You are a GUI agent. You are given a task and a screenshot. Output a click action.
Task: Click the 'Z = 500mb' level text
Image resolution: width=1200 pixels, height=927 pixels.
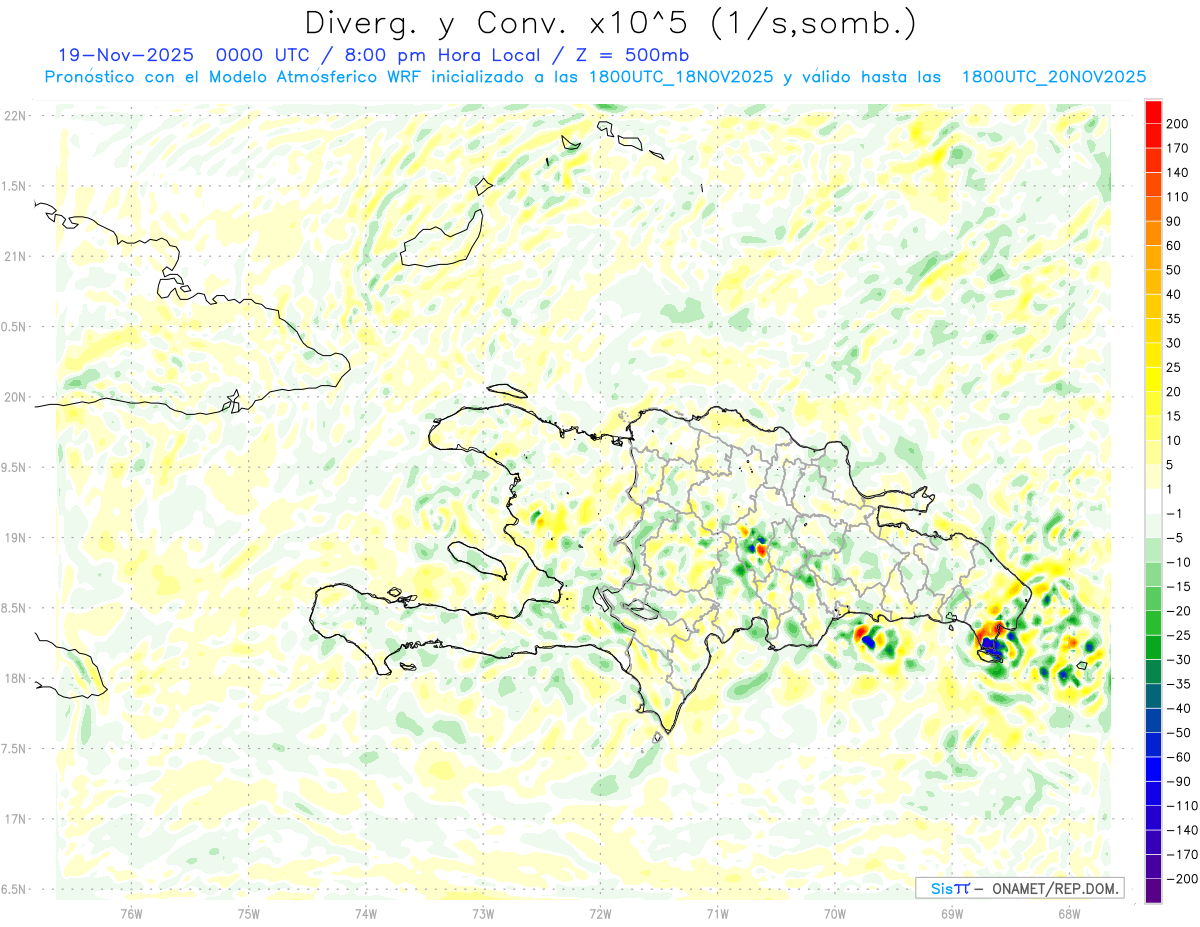(630, 55)
